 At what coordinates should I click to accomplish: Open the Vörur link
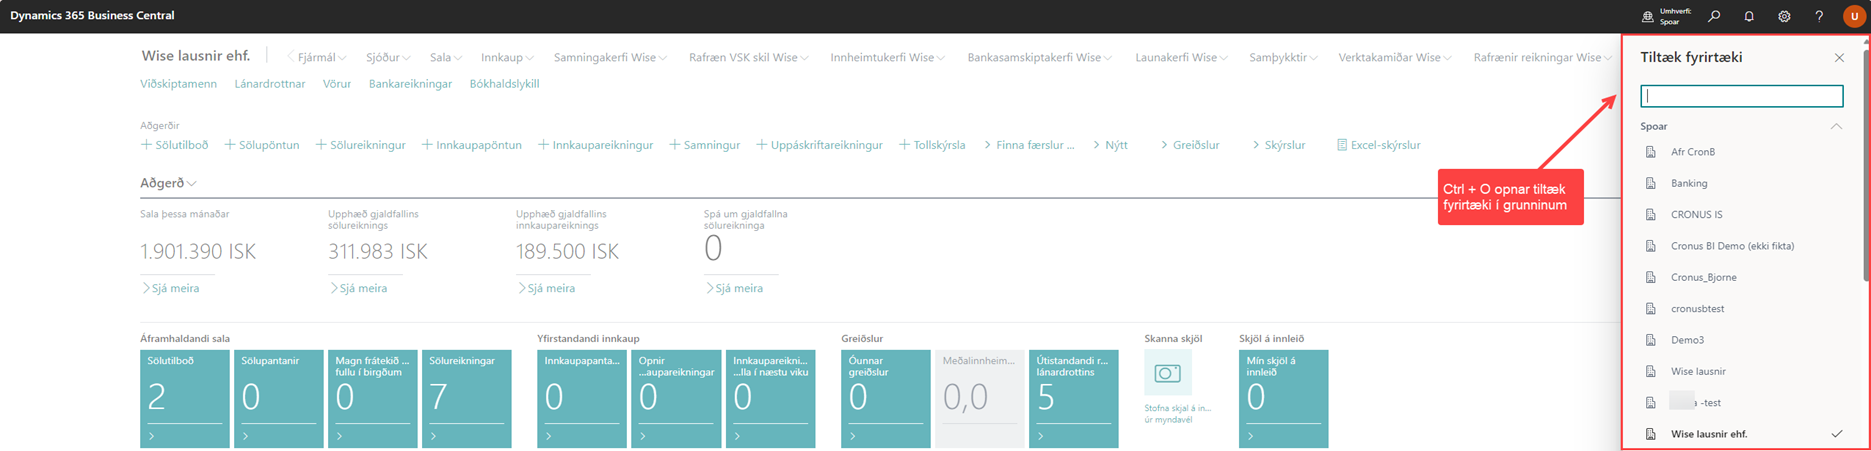tap(337, 84)
